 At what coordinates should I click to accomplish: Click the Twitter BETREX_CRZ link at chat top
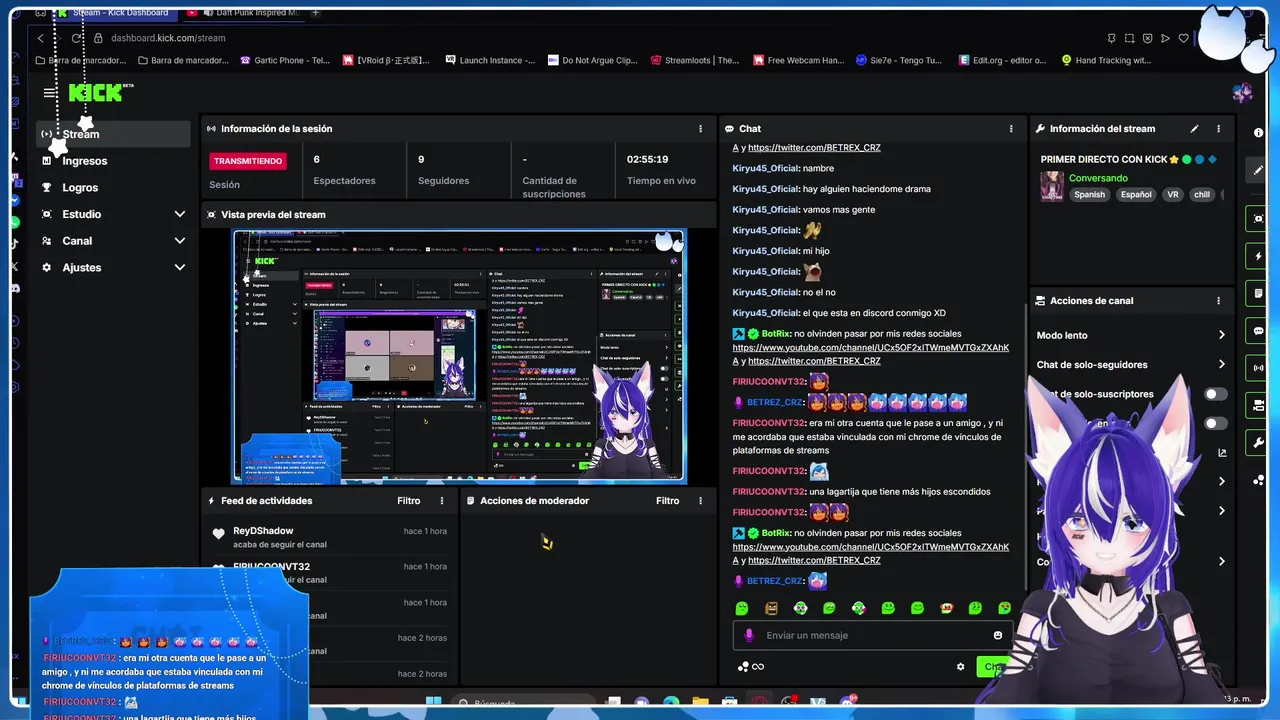click(x=814, y=148)
